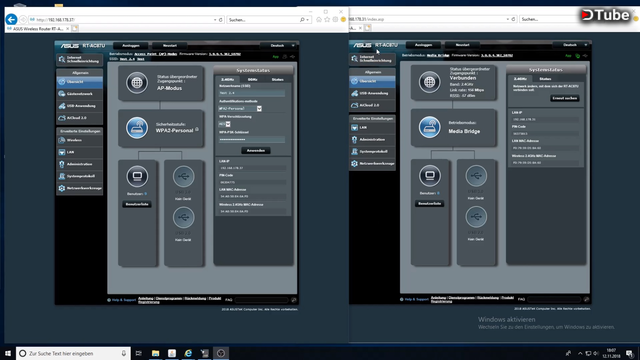The width and height of the screenshot is (640, 360).
Task: Open Übersicht in left window sidebar
Action: click(x=80, y=82)
